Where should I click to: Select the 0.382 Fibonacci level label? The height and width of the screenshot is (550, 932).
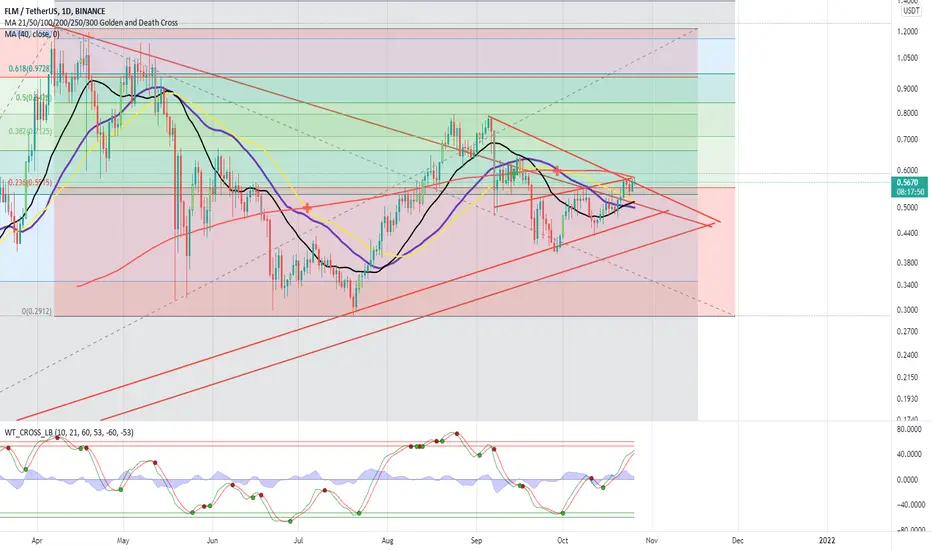pos(30,131)
